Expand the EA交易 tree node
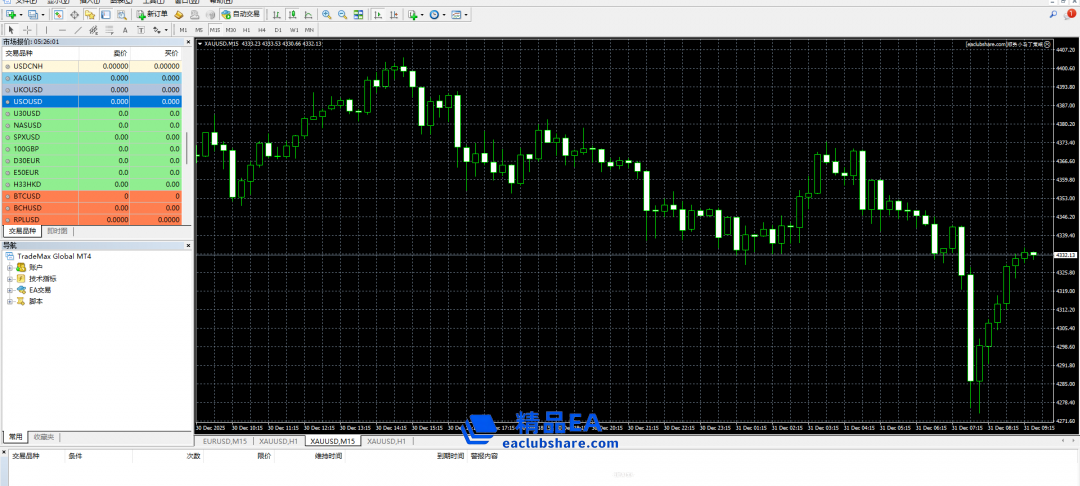Image resolution: width=1080 pixels, height=486 pixels. tap(10, 290)
